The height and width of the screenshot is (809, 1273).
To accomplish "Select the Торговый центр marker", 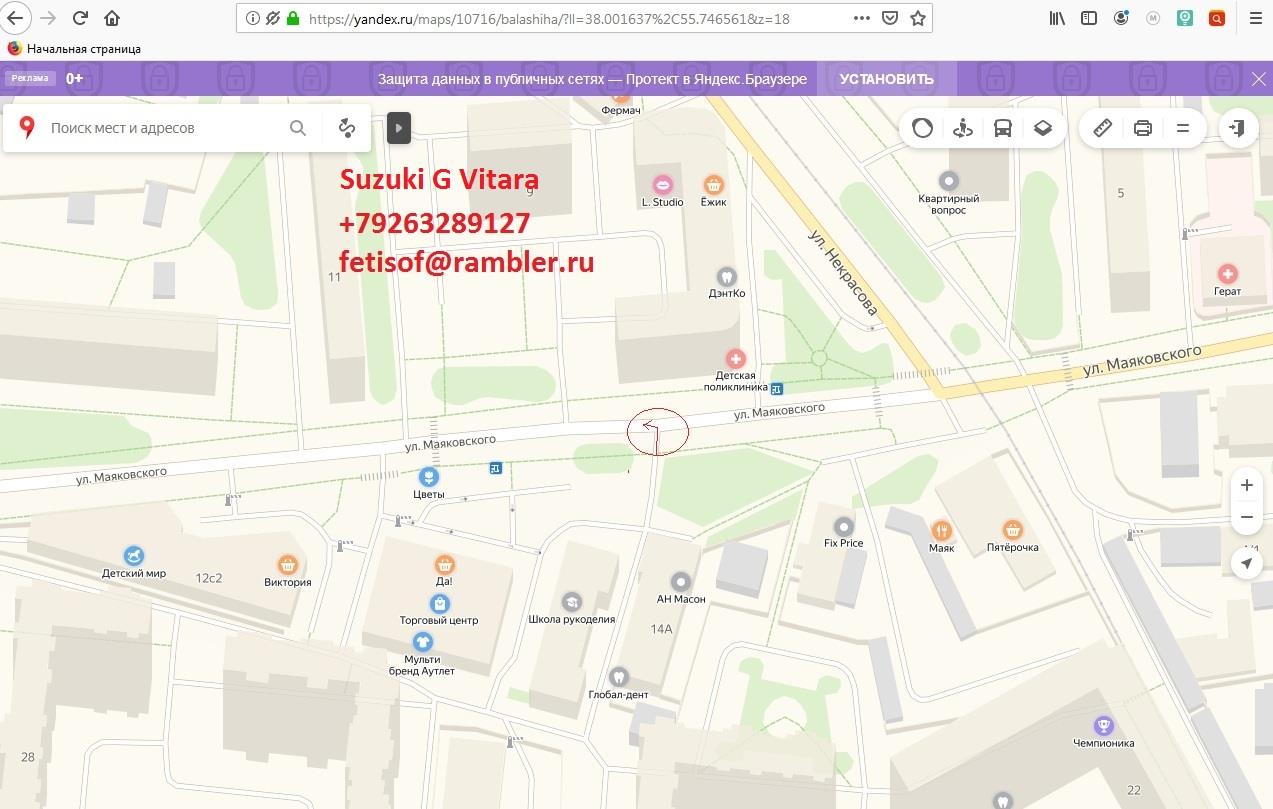I will coord(439,603).
